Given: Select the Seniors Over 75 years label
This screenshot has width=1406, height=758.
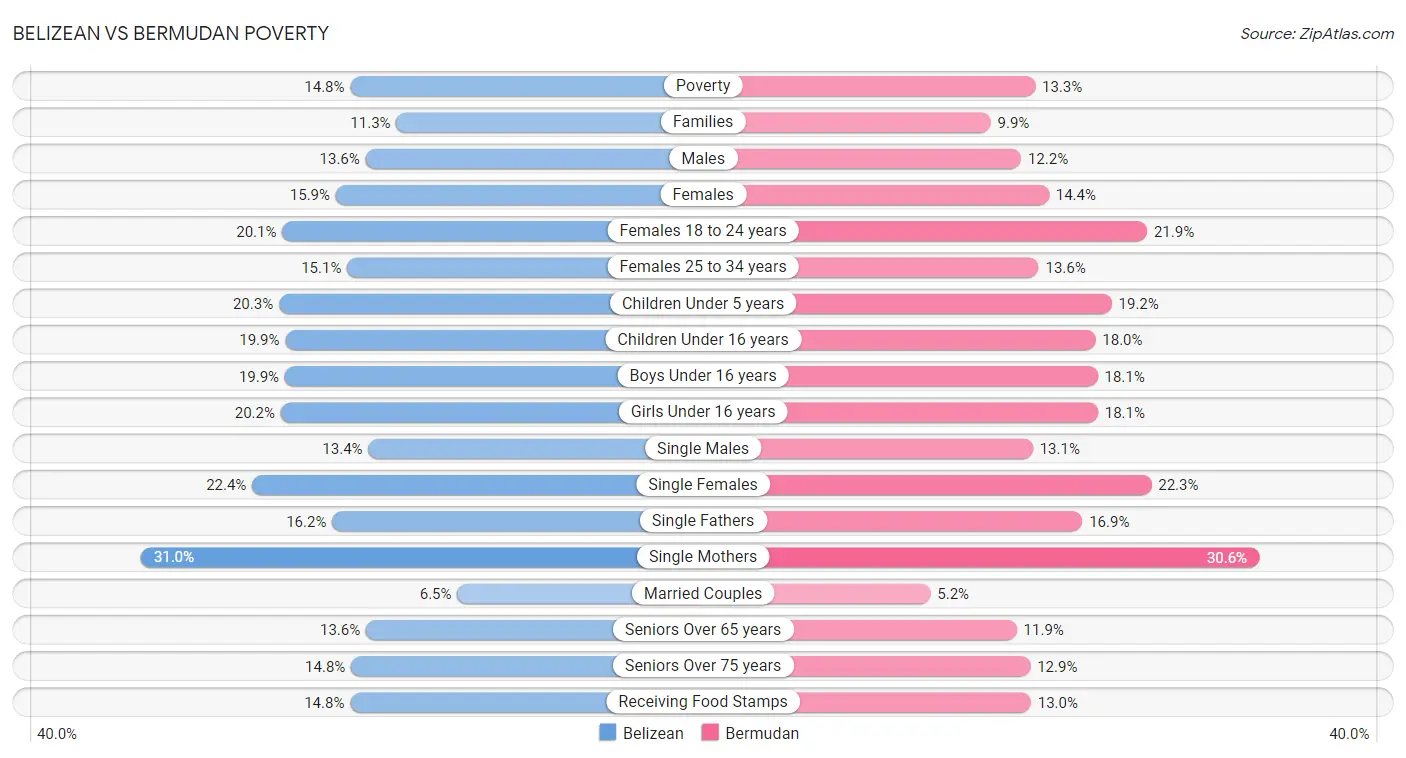Looking at the screenshot, I should pyautogui.click(x=703, y=666).
